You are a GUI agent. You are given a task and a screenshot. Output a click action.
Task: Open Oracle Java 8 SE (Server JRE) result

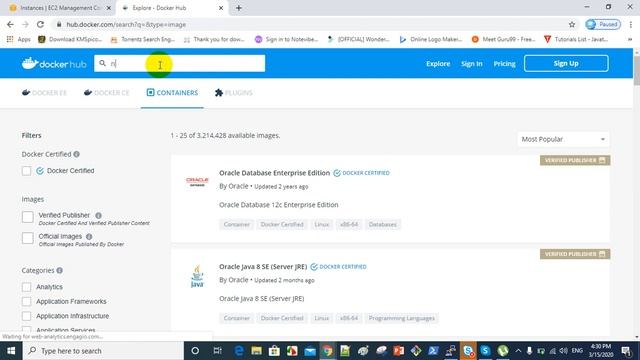coord(263,267)
